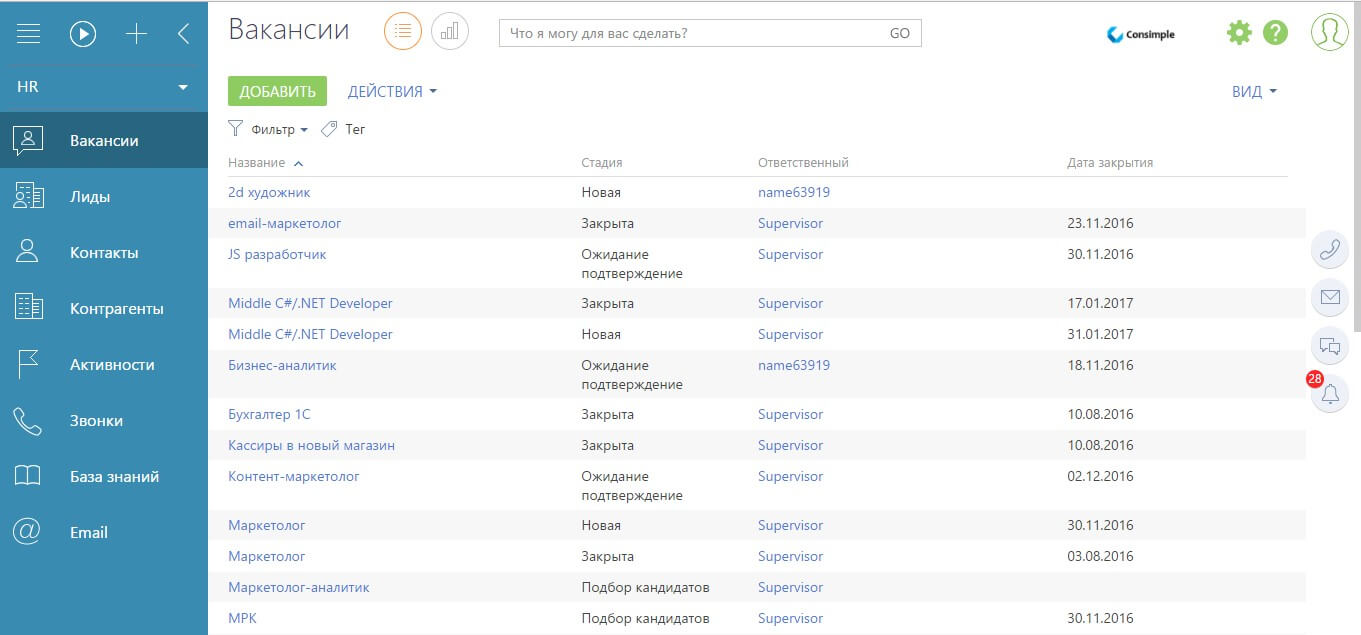The width and height of the screenshot is (1361, 635).
Task: Open the HR workplace dropdown
Action: pos(104,87)
